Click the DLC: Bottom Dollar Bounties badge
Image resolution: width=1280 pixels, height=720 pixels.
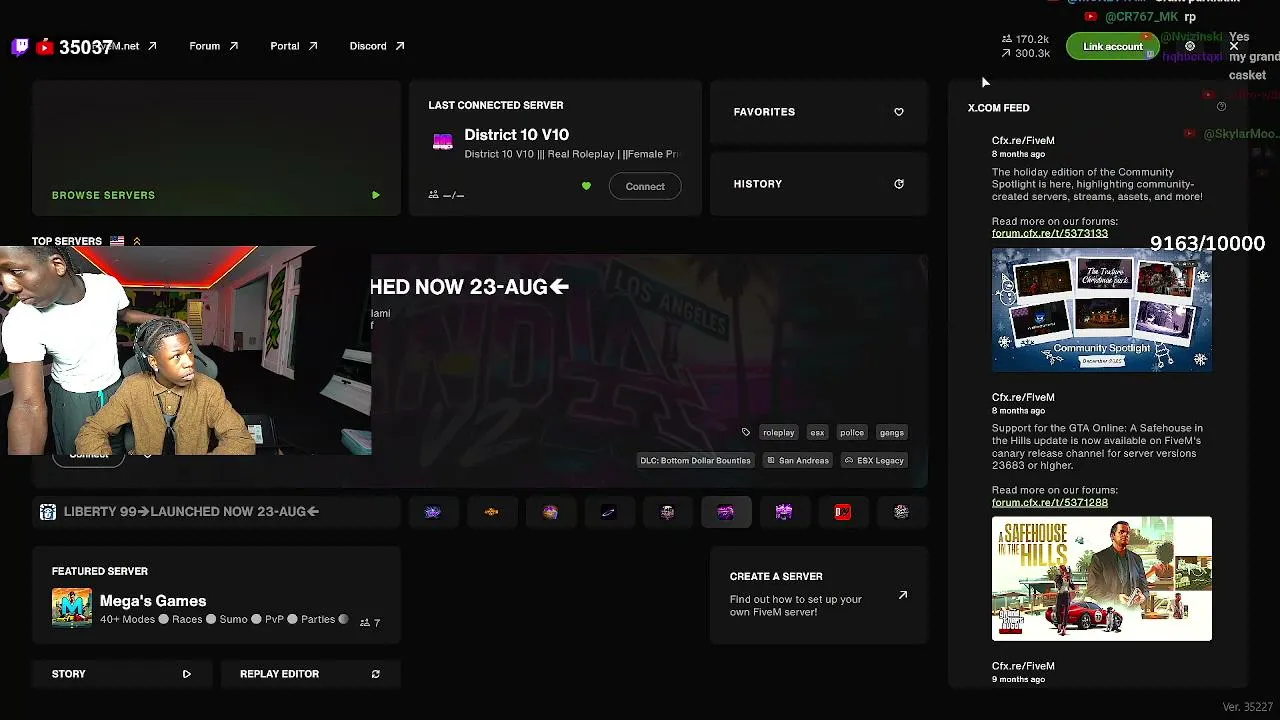point(695,461)
